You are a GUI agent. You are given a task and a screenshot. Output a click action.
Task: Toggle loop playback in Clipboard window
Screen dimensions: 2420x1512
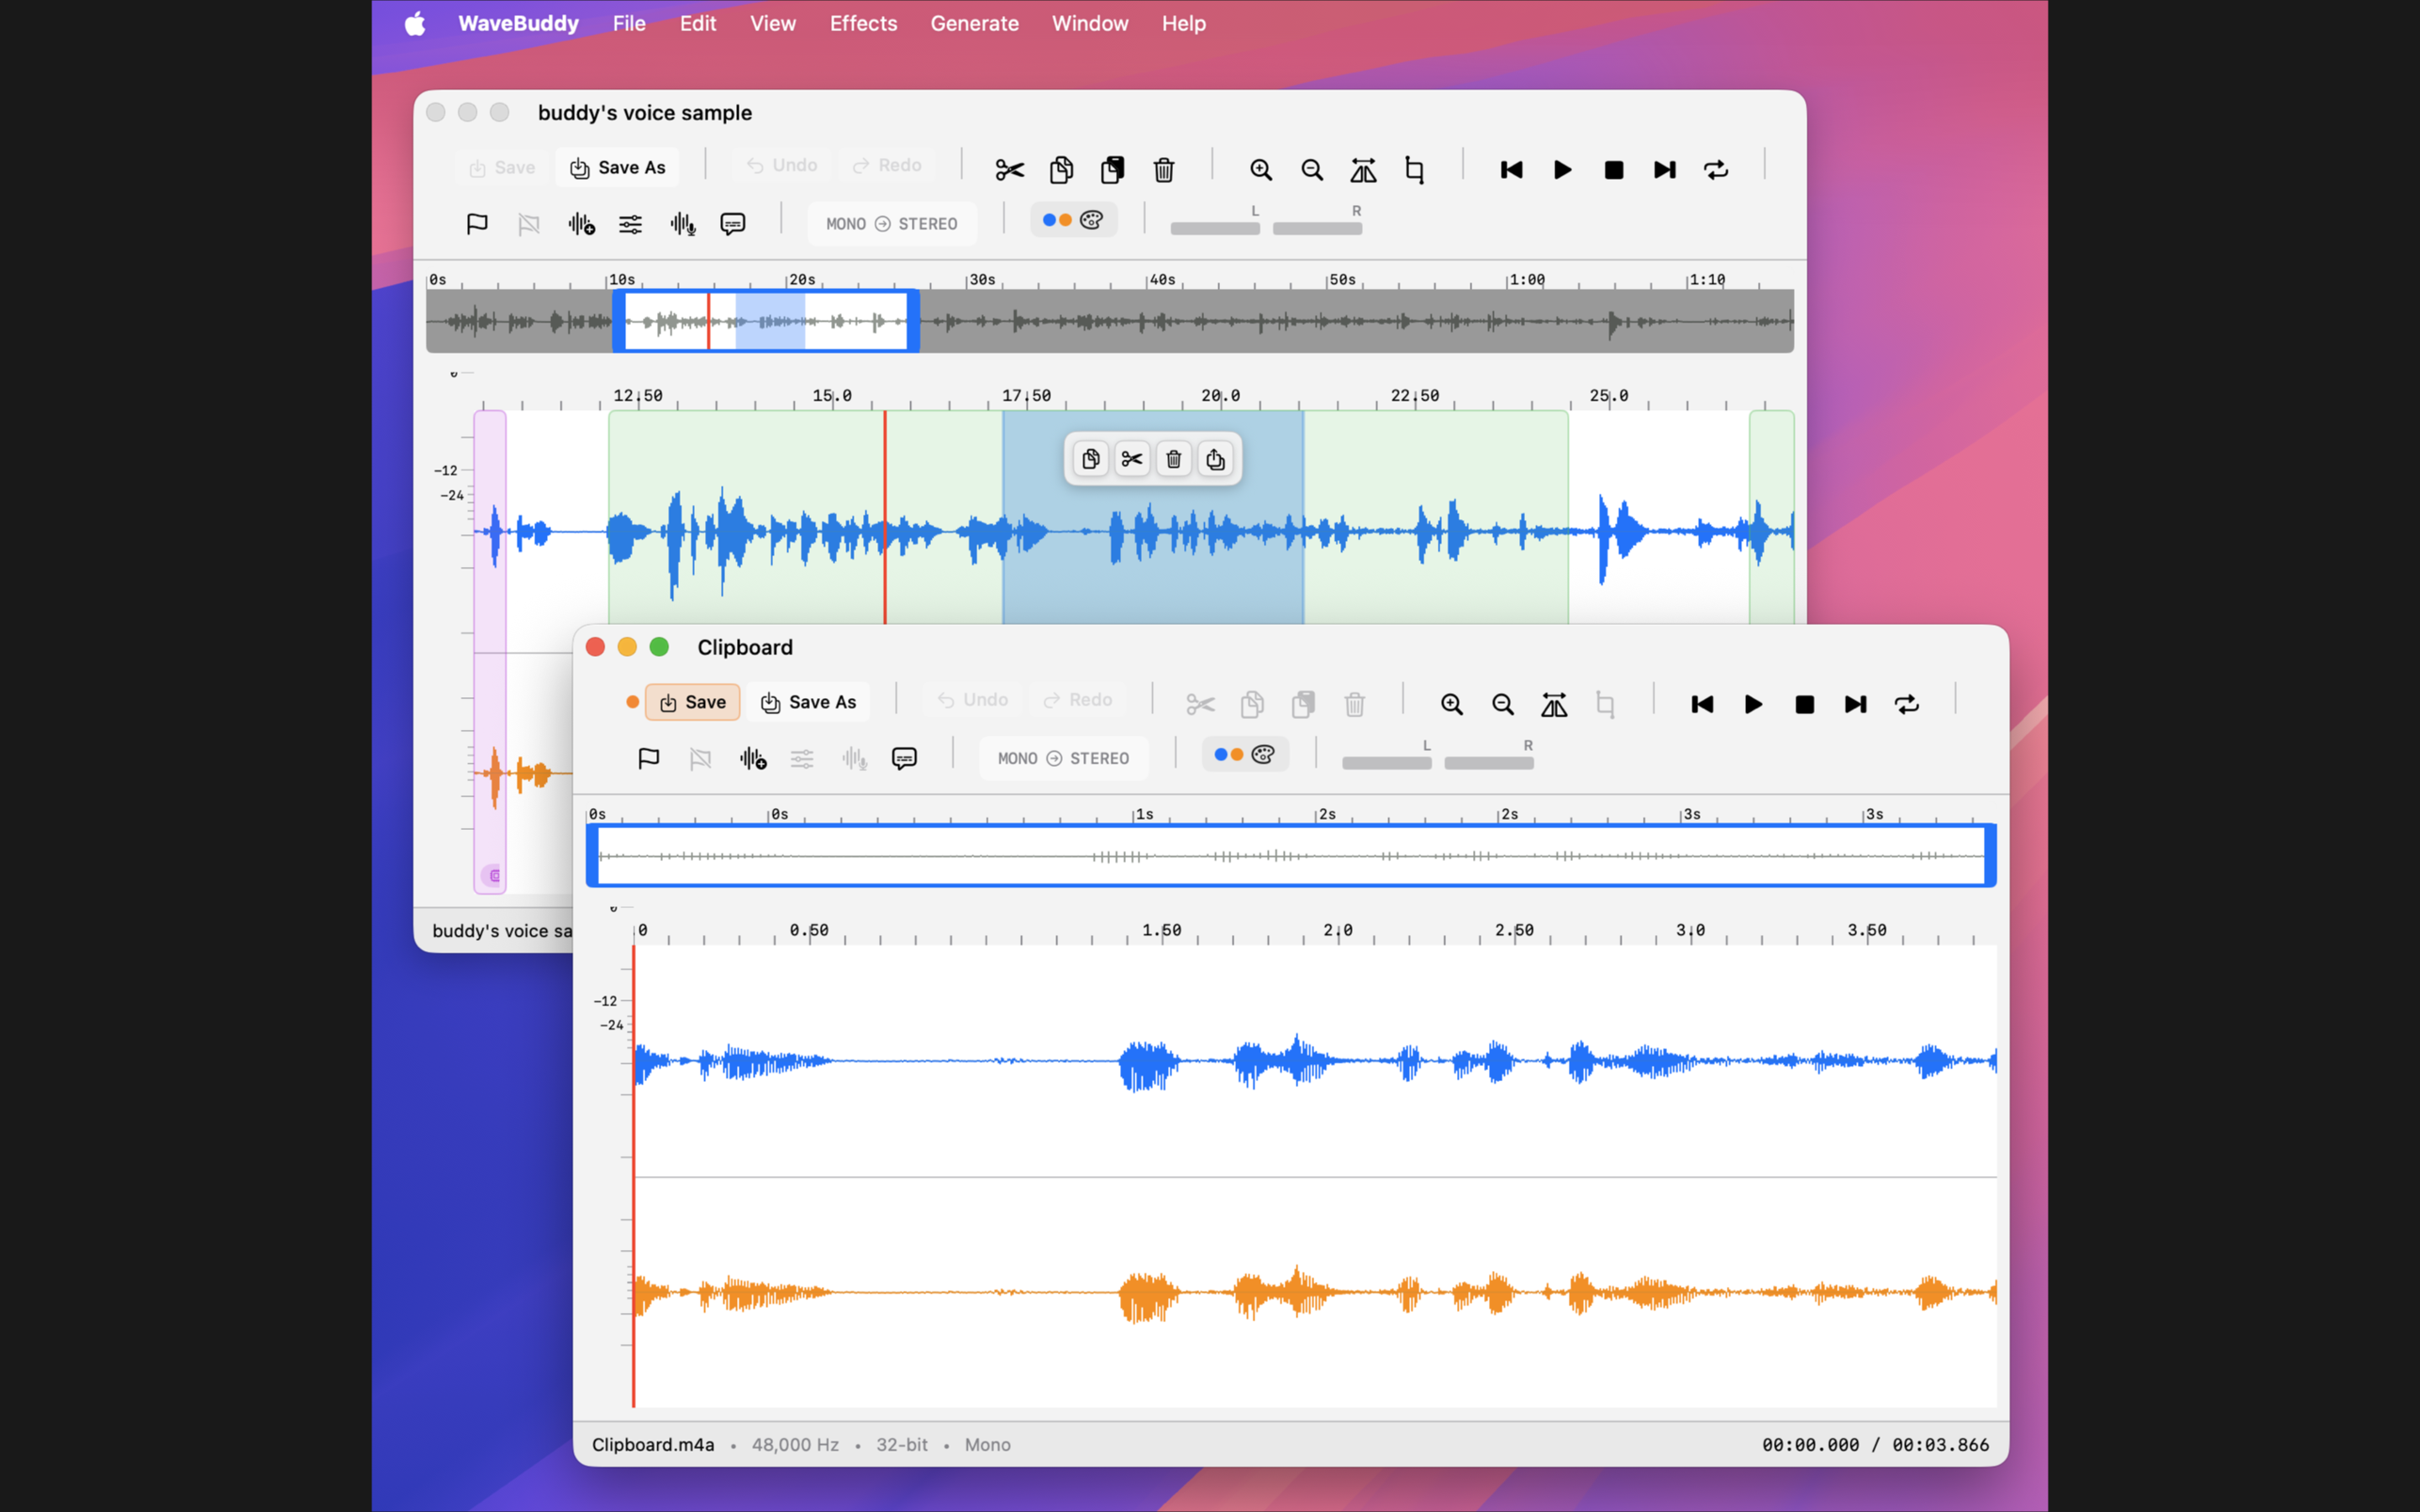click(x=1906, y=705)
